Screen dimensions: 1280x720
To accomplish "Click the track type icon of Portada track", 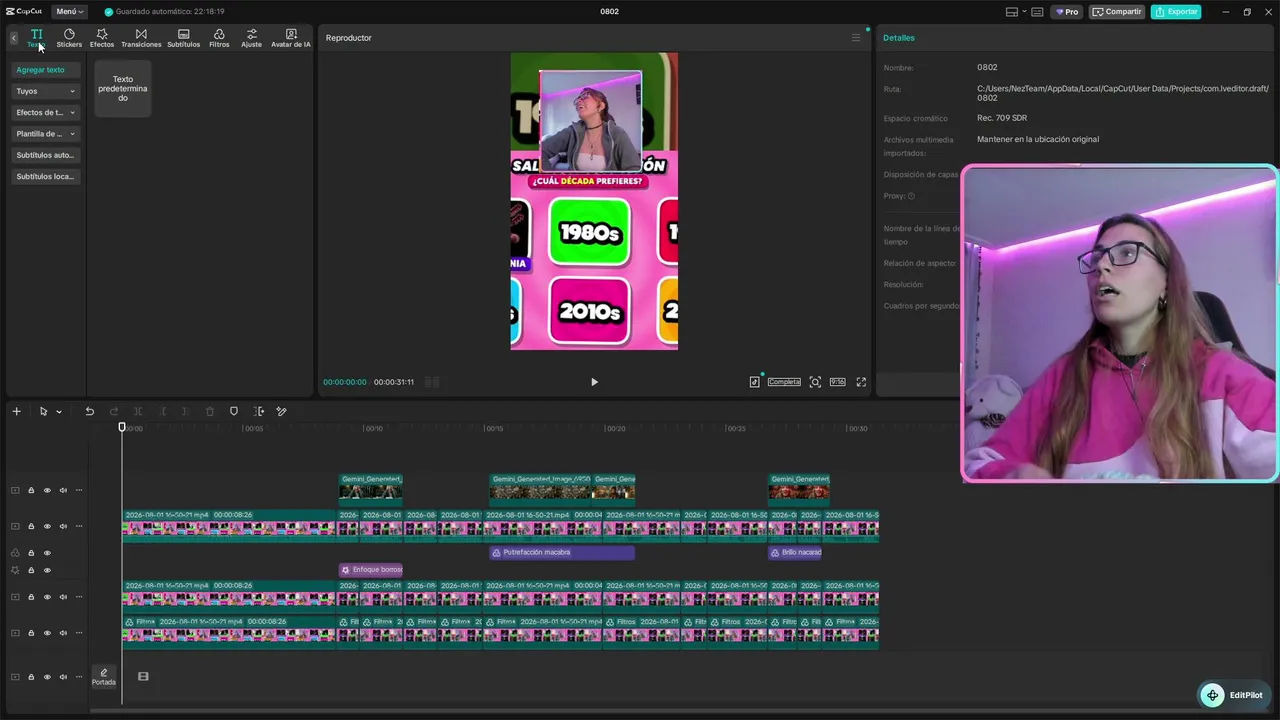I will (x=15, y=677).
